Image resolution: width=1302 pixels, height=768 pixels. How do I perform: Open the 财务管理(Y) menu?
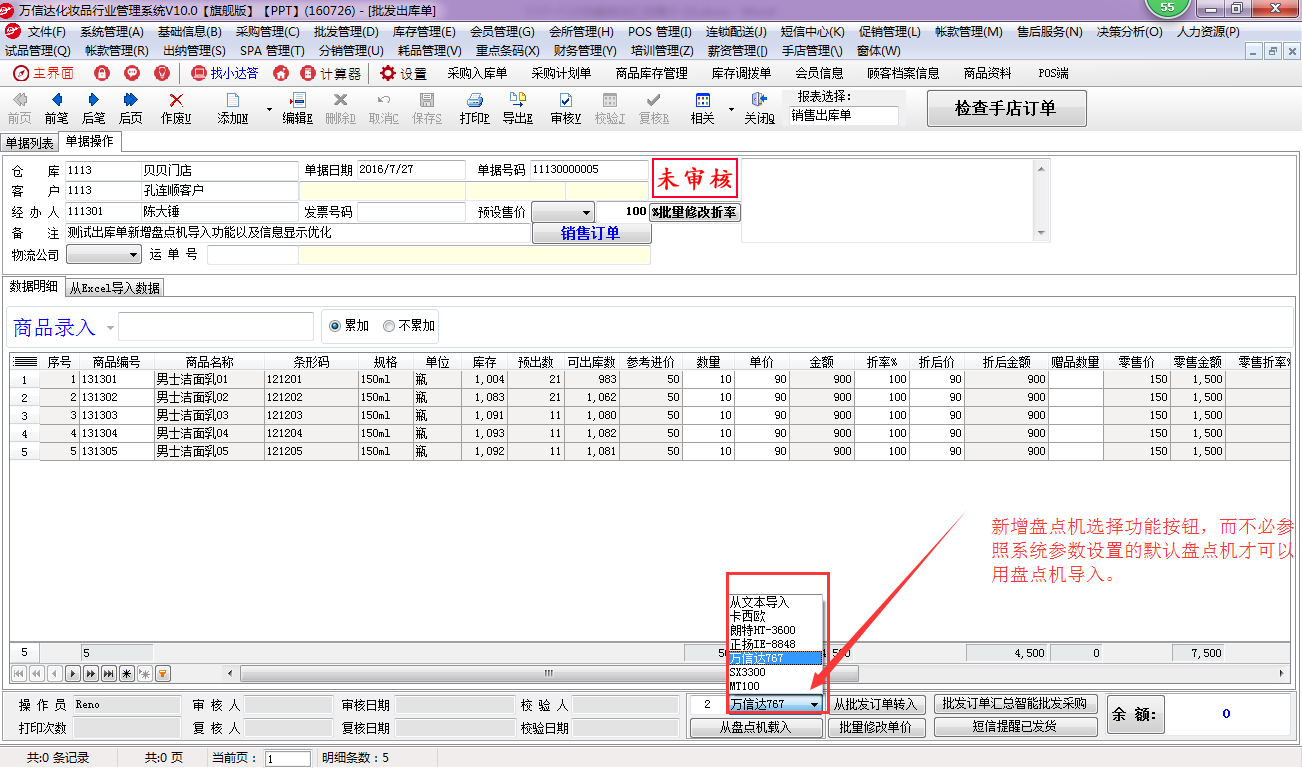585,50
